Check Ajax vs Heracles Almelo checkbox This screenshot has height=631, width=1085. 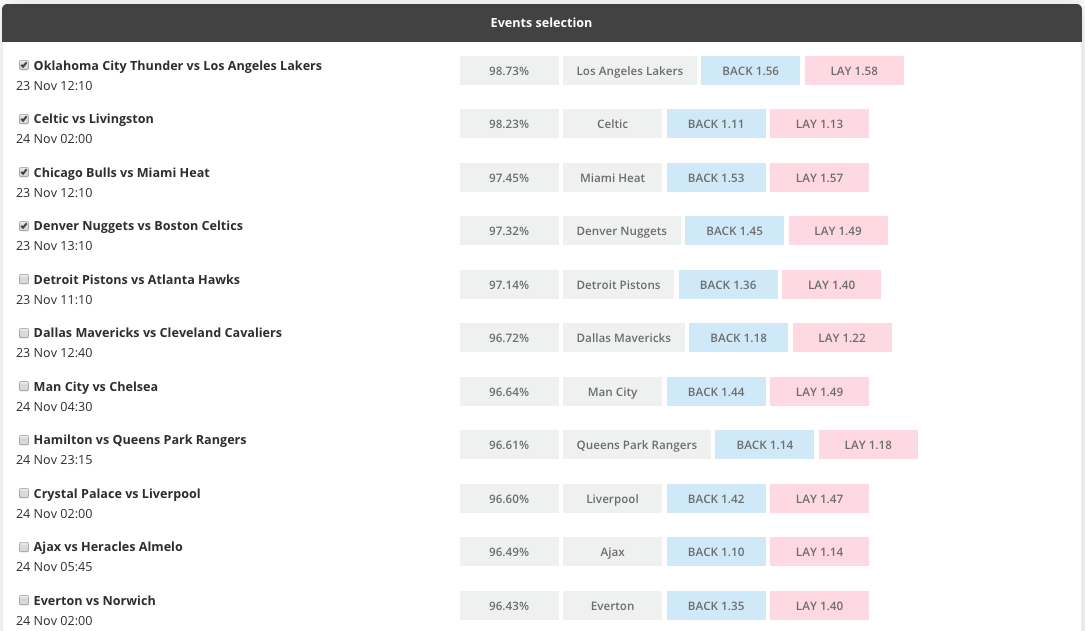coord(24,547)
